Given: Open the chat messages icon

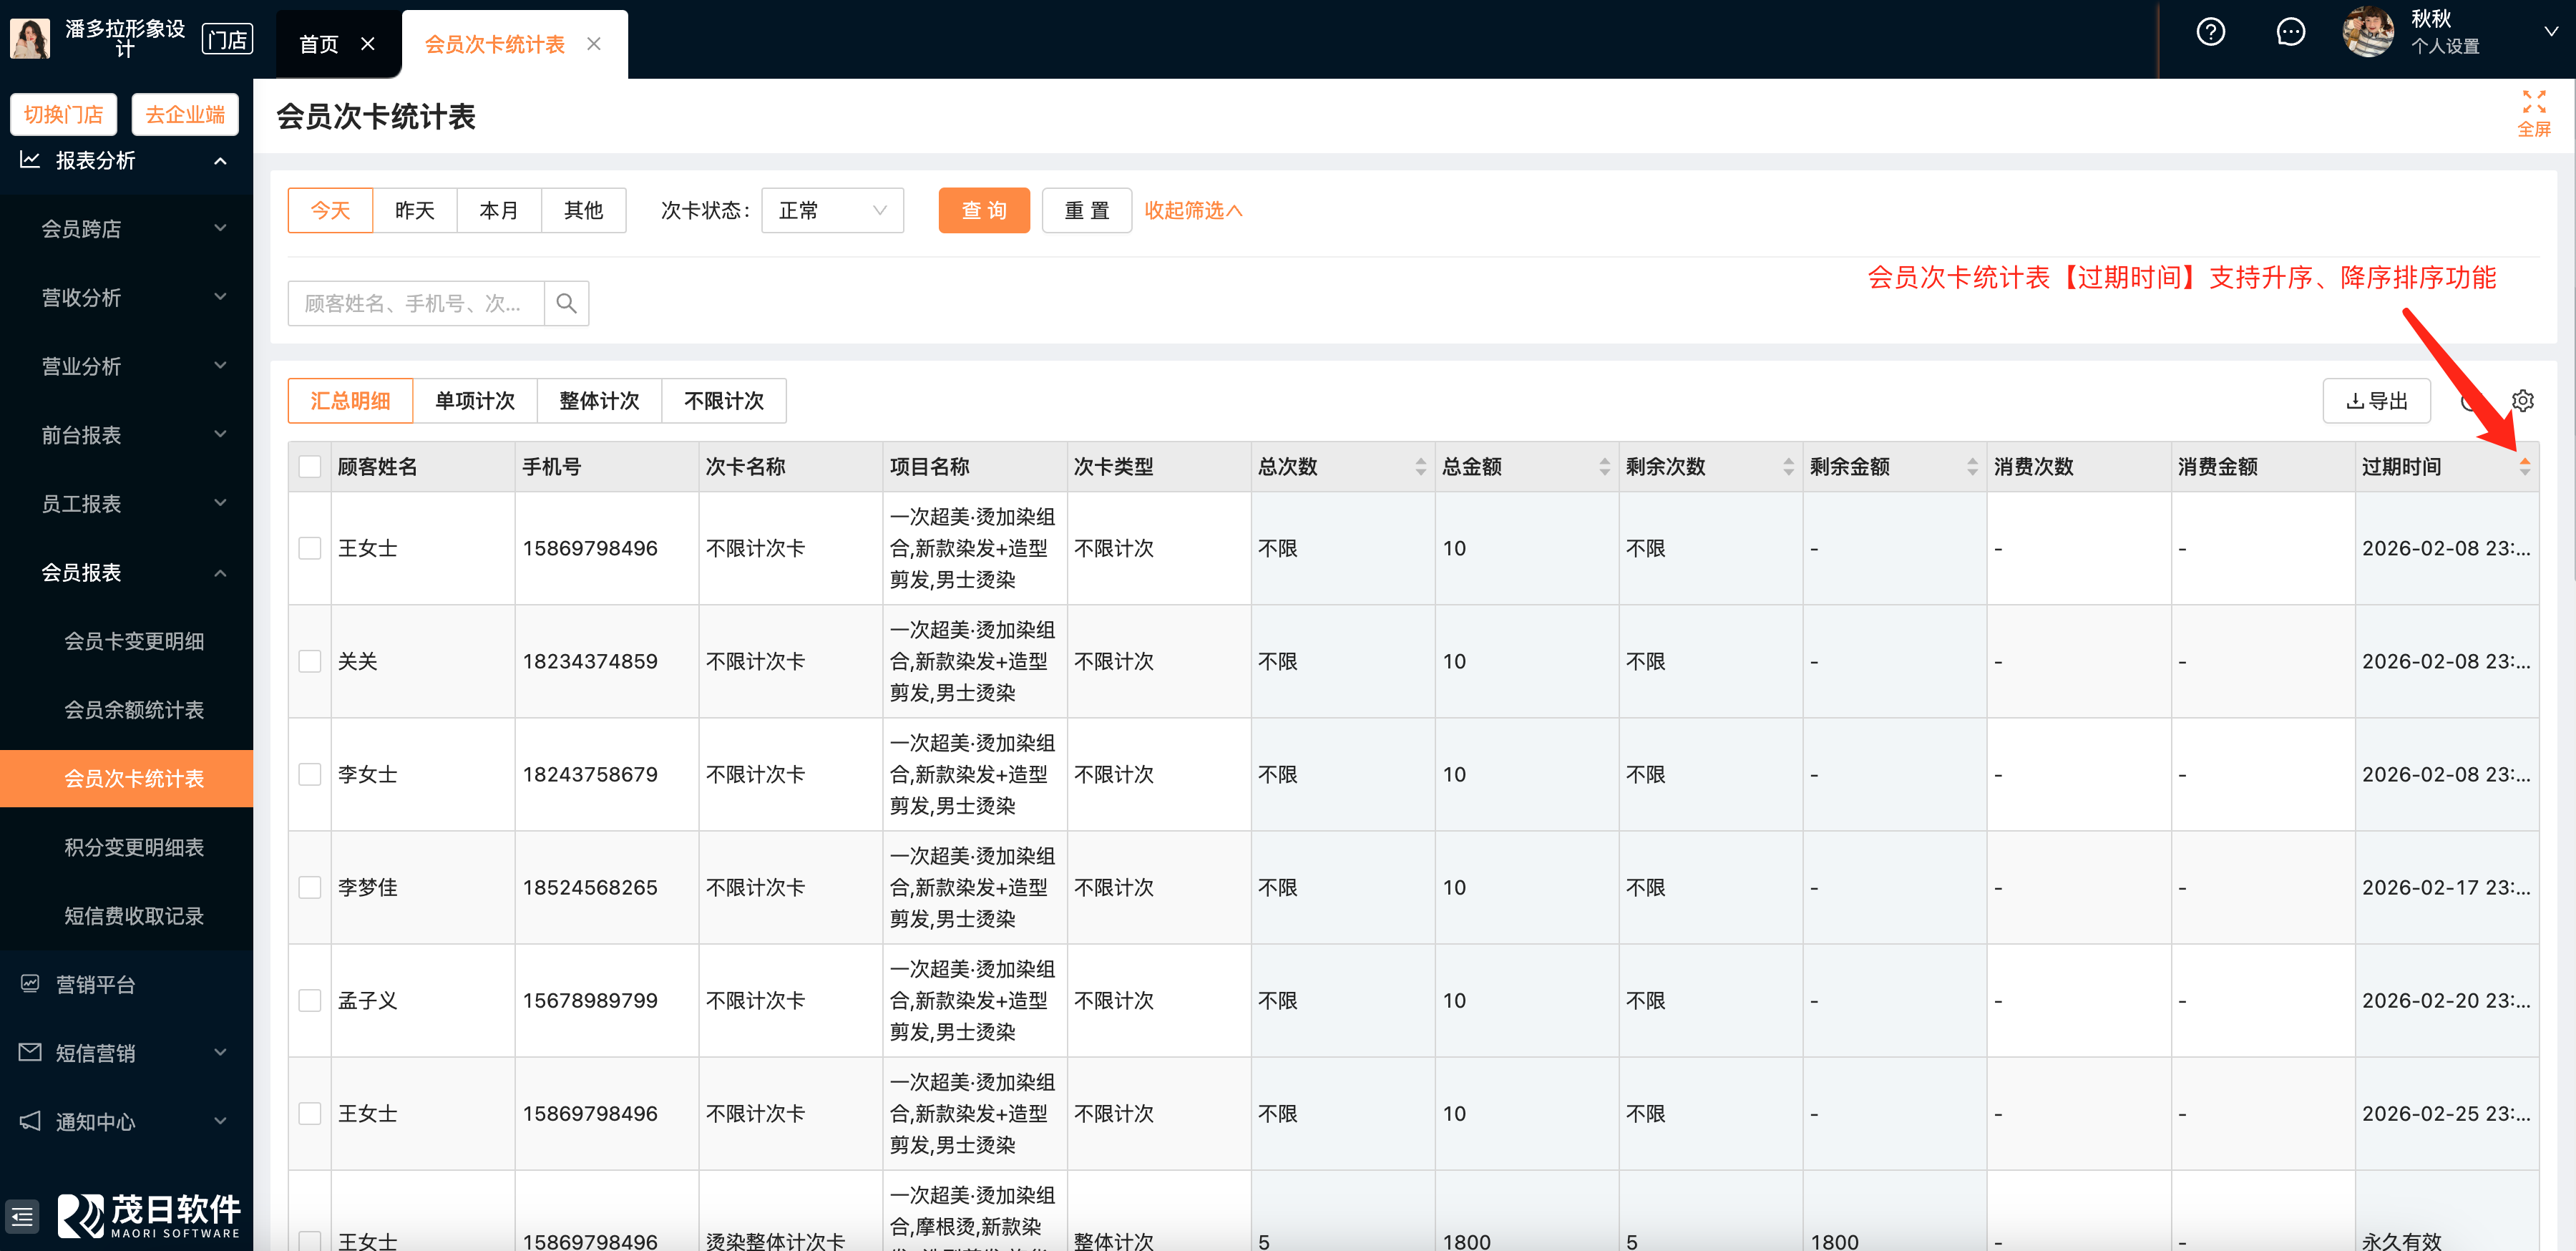Looking at the screenshot, I should (2290, 32).
